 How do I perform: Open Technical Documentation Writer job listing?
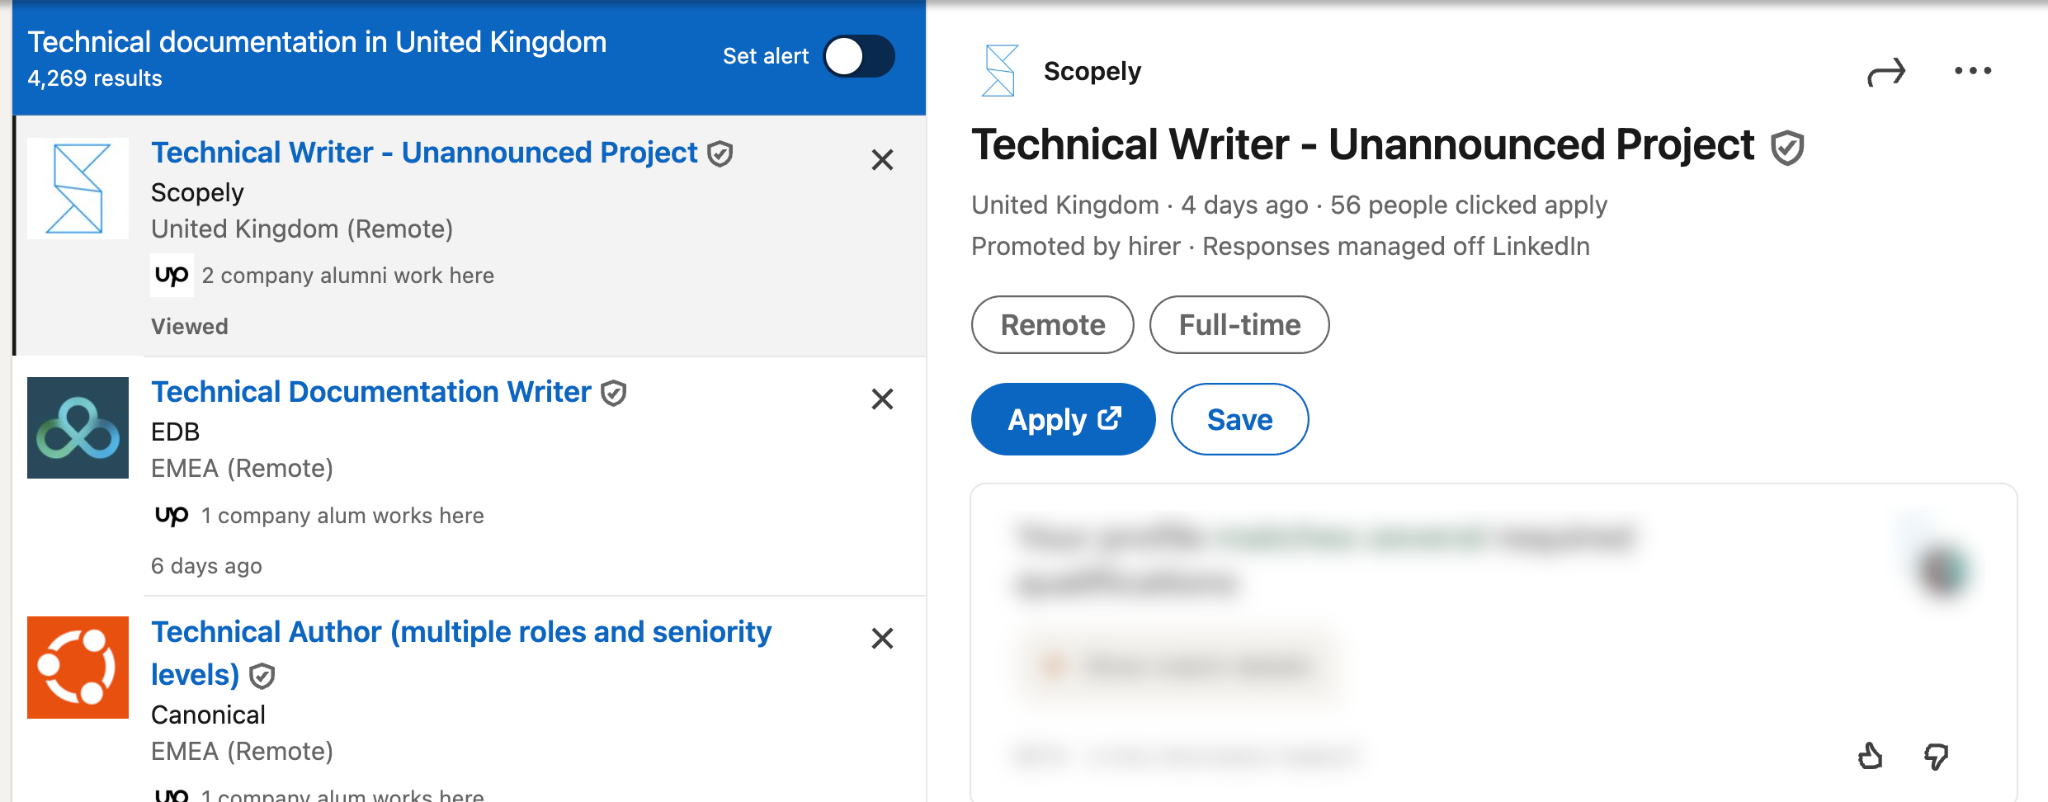pyautogui.click(x=371, y=392)
